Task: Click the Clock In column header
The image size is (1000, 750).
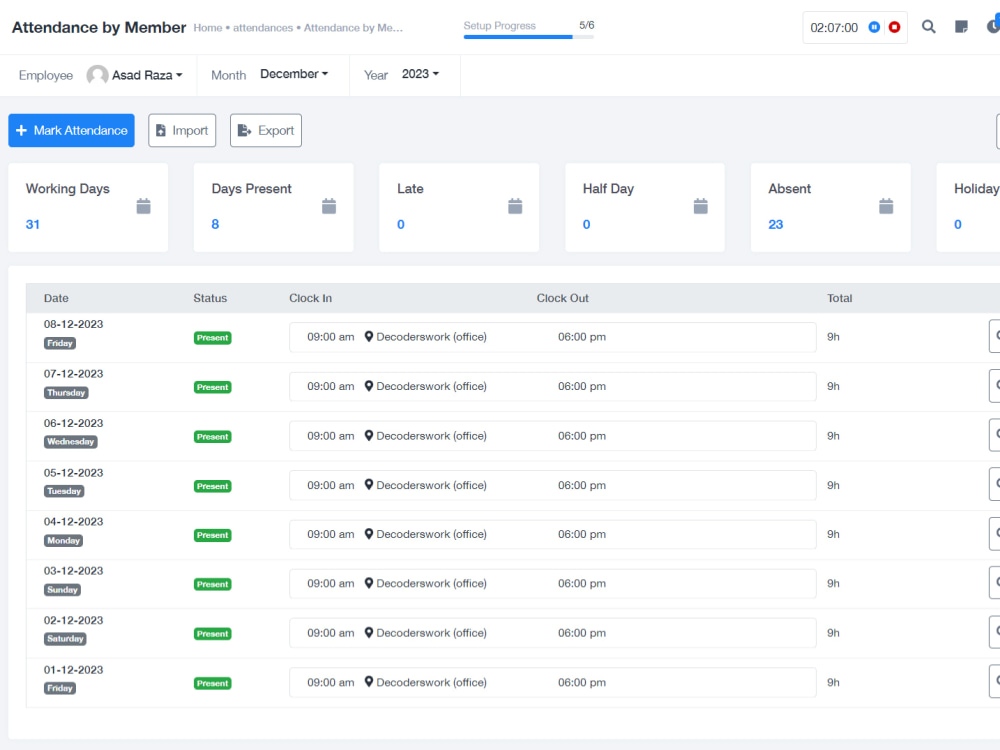Action: tap(311, 298)
